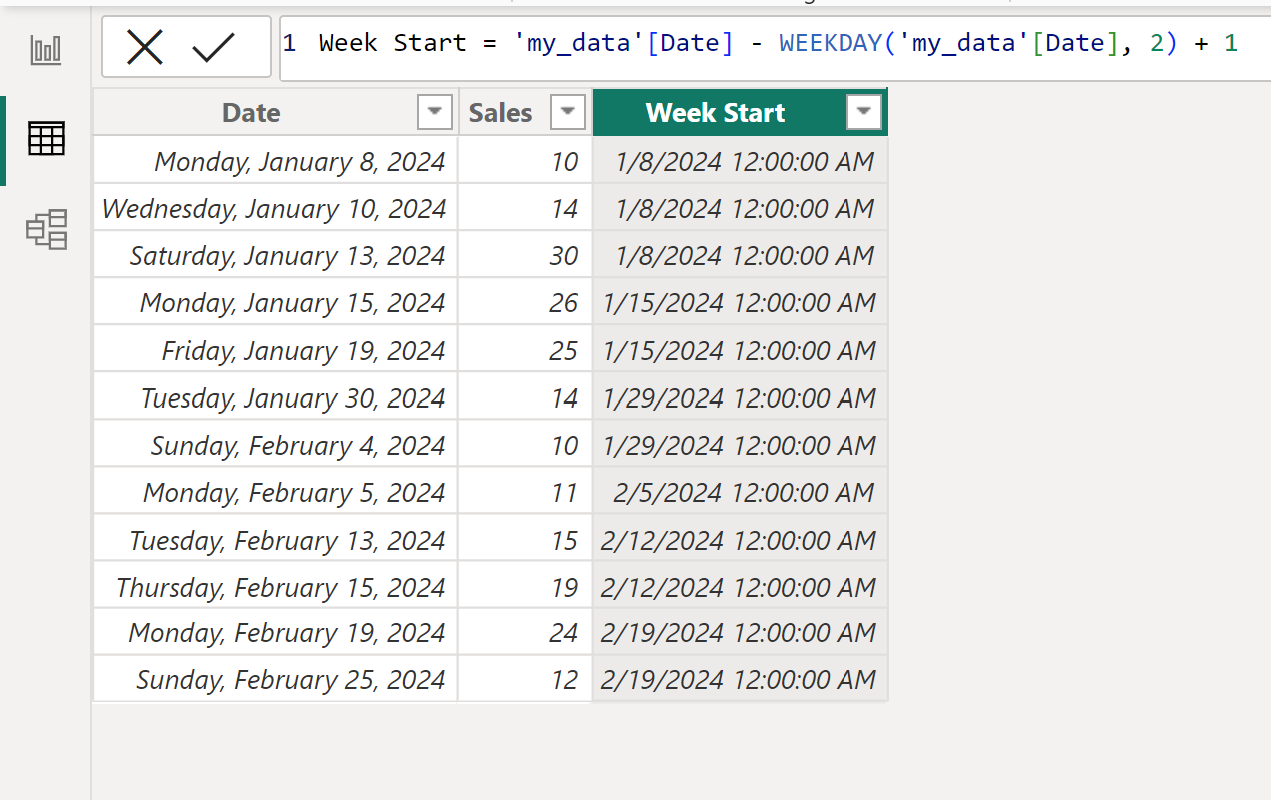
Task: Select cell Monday, February 5, 2024
Action: tap(275, 492)
